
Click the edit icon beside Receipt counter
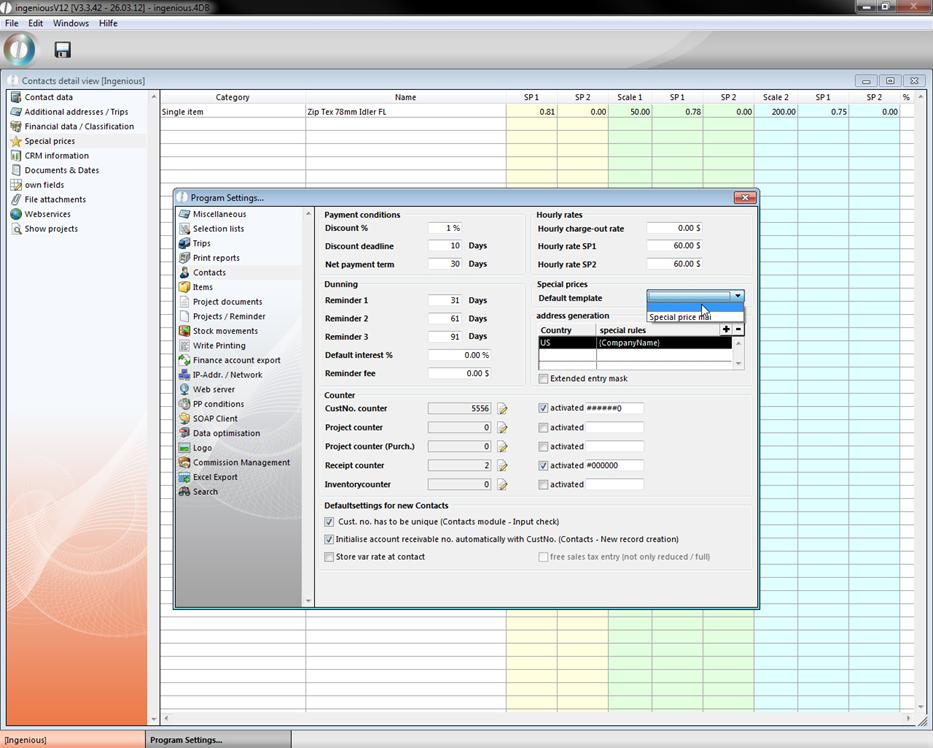coord(503,466)
